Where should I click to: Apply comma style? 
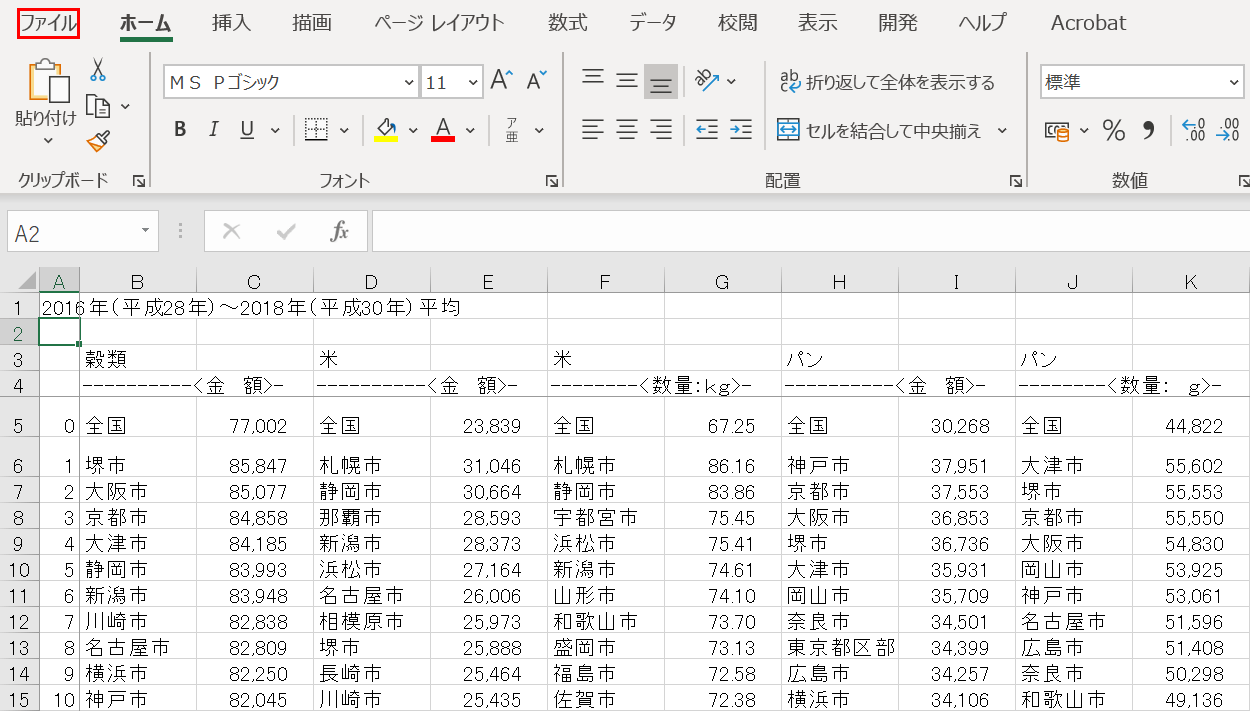[1148, 130]
